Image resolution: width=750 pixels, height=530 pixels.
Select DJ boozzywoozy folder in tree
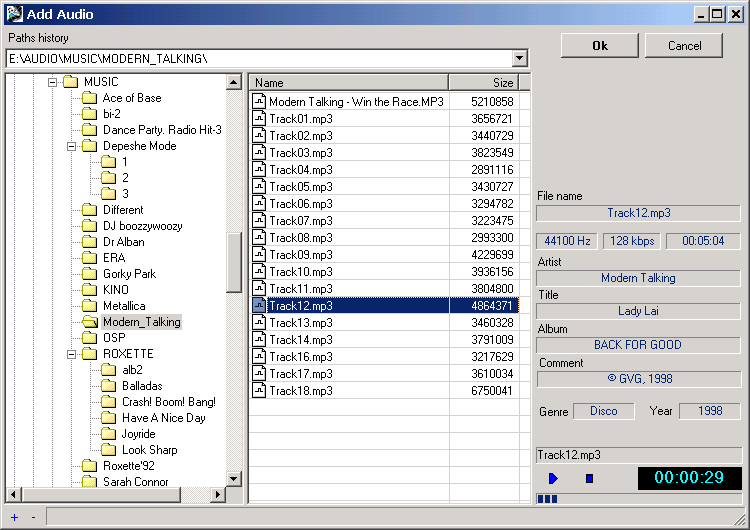(x=143, y=226)
